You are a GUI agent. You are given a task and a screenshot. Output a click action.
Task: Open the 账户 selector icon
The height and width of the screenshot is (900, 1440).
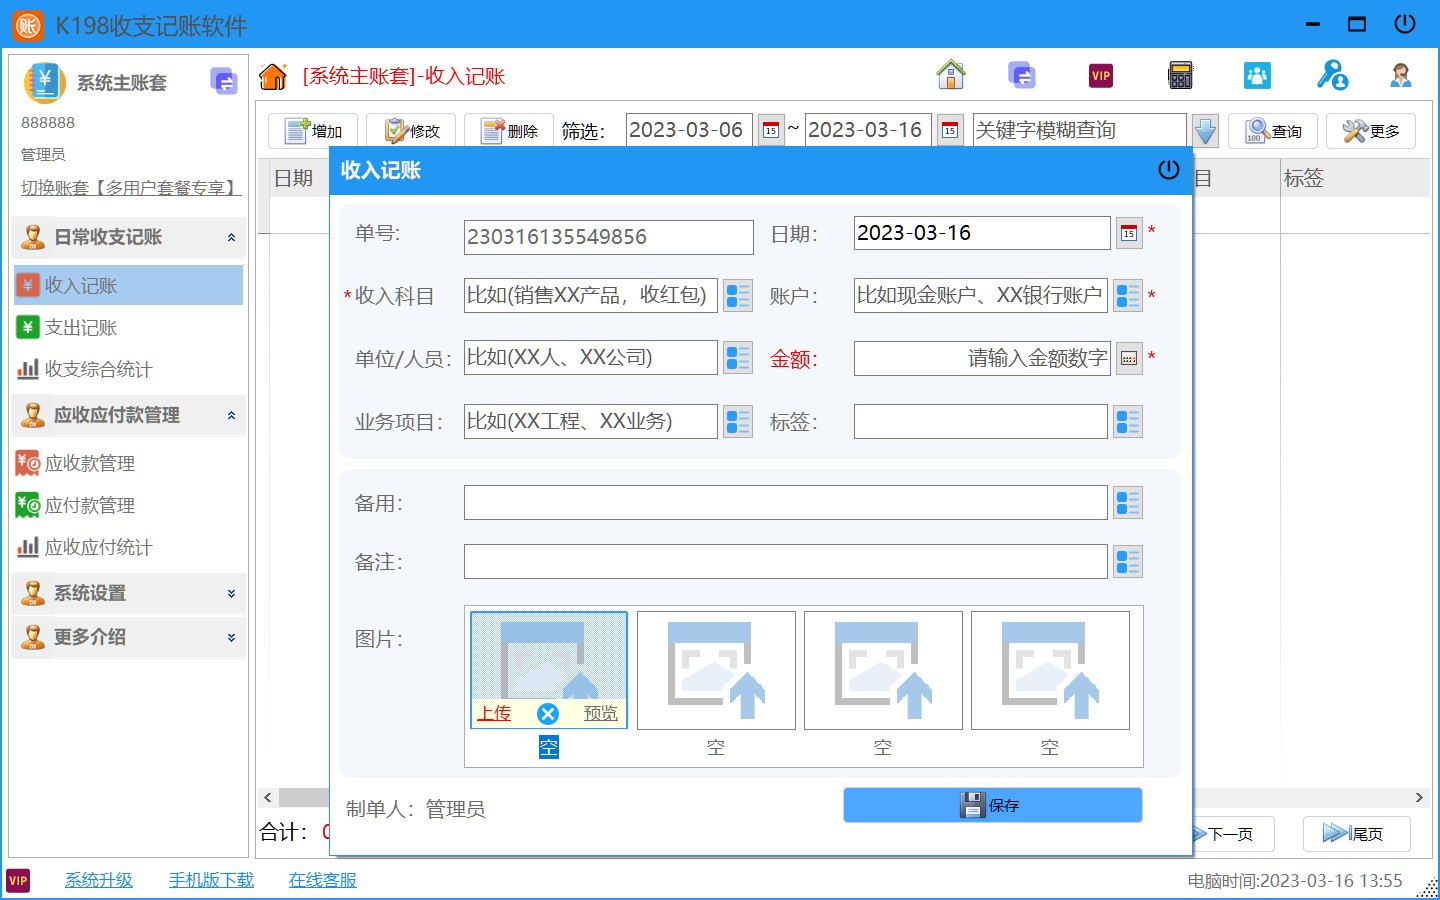[1128, 296]
